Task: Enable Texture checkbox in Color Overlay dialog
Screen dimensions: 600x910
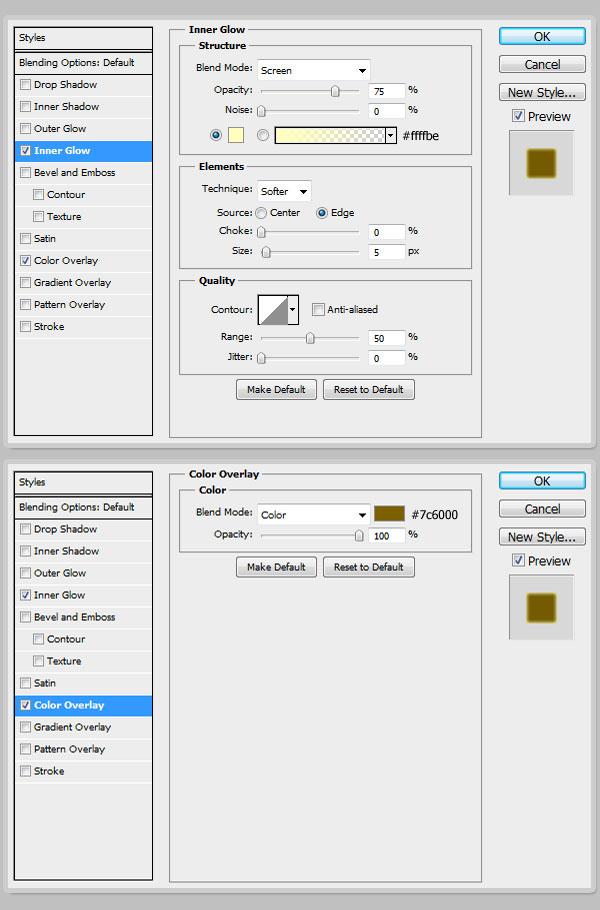Action: click(x=38, y=661)
